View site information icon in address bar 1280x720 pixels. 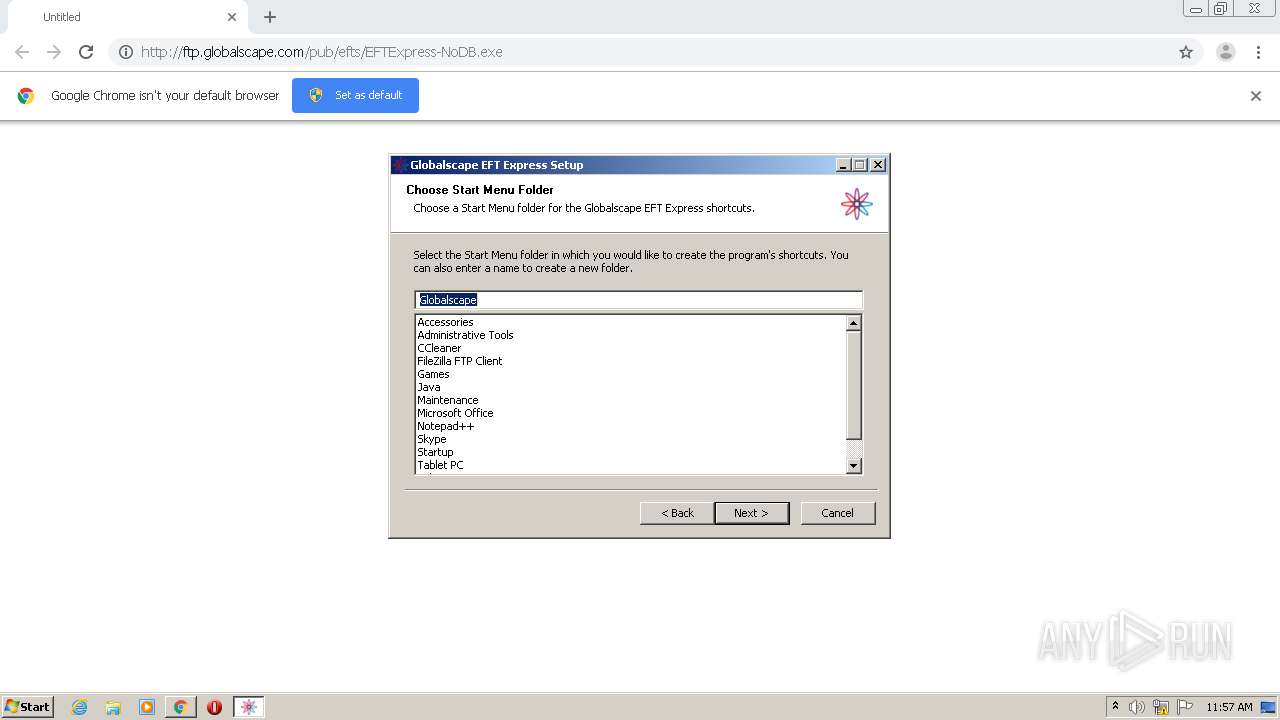coord(126,52)
